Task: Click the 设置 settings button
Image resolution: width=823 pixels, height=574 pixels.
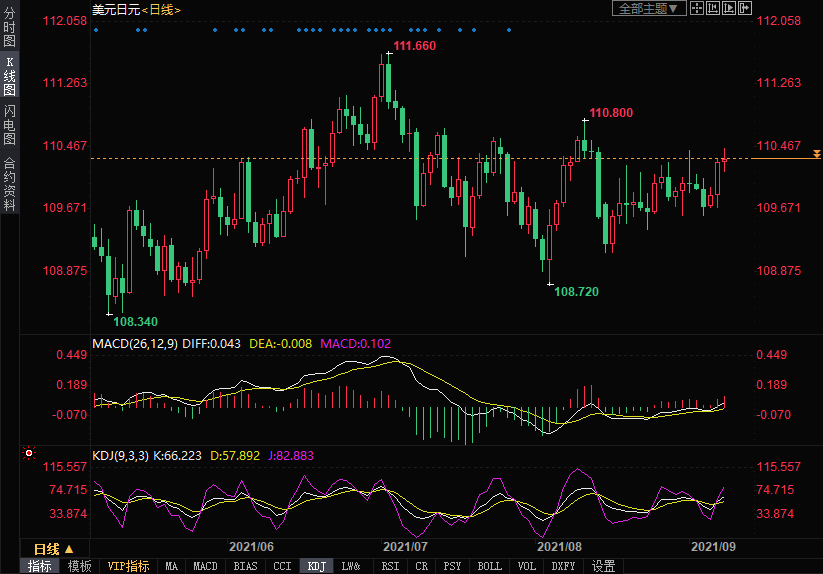Action: (x=603, y=566)
